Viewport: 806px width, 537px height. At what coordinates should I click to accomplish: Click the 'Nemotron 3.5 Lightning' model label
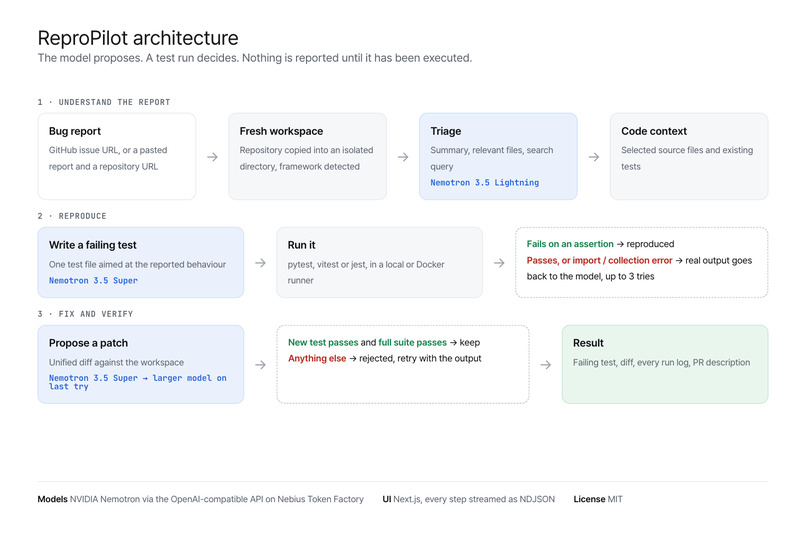tap(485, 182)
